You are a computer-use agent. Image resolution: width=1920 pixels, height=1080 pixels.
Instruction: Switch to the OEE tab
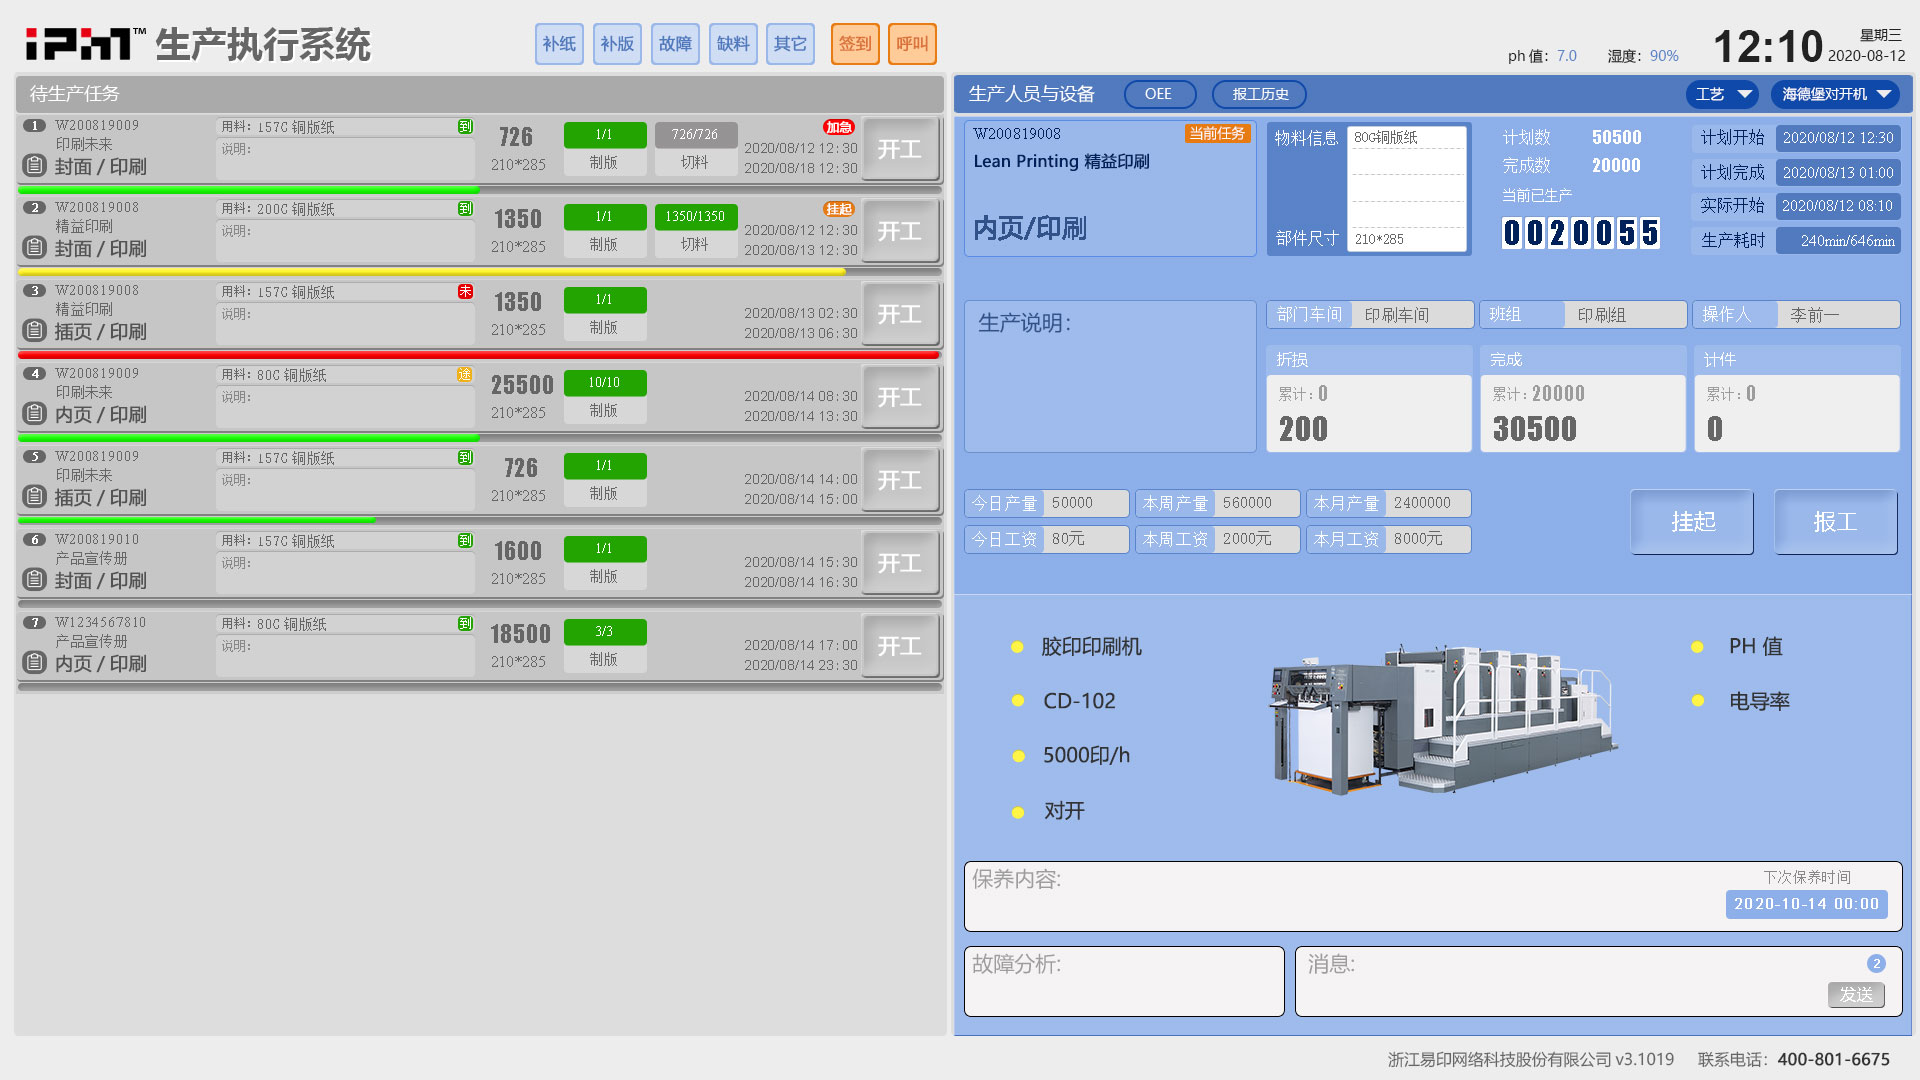(x=1158, y=94)
